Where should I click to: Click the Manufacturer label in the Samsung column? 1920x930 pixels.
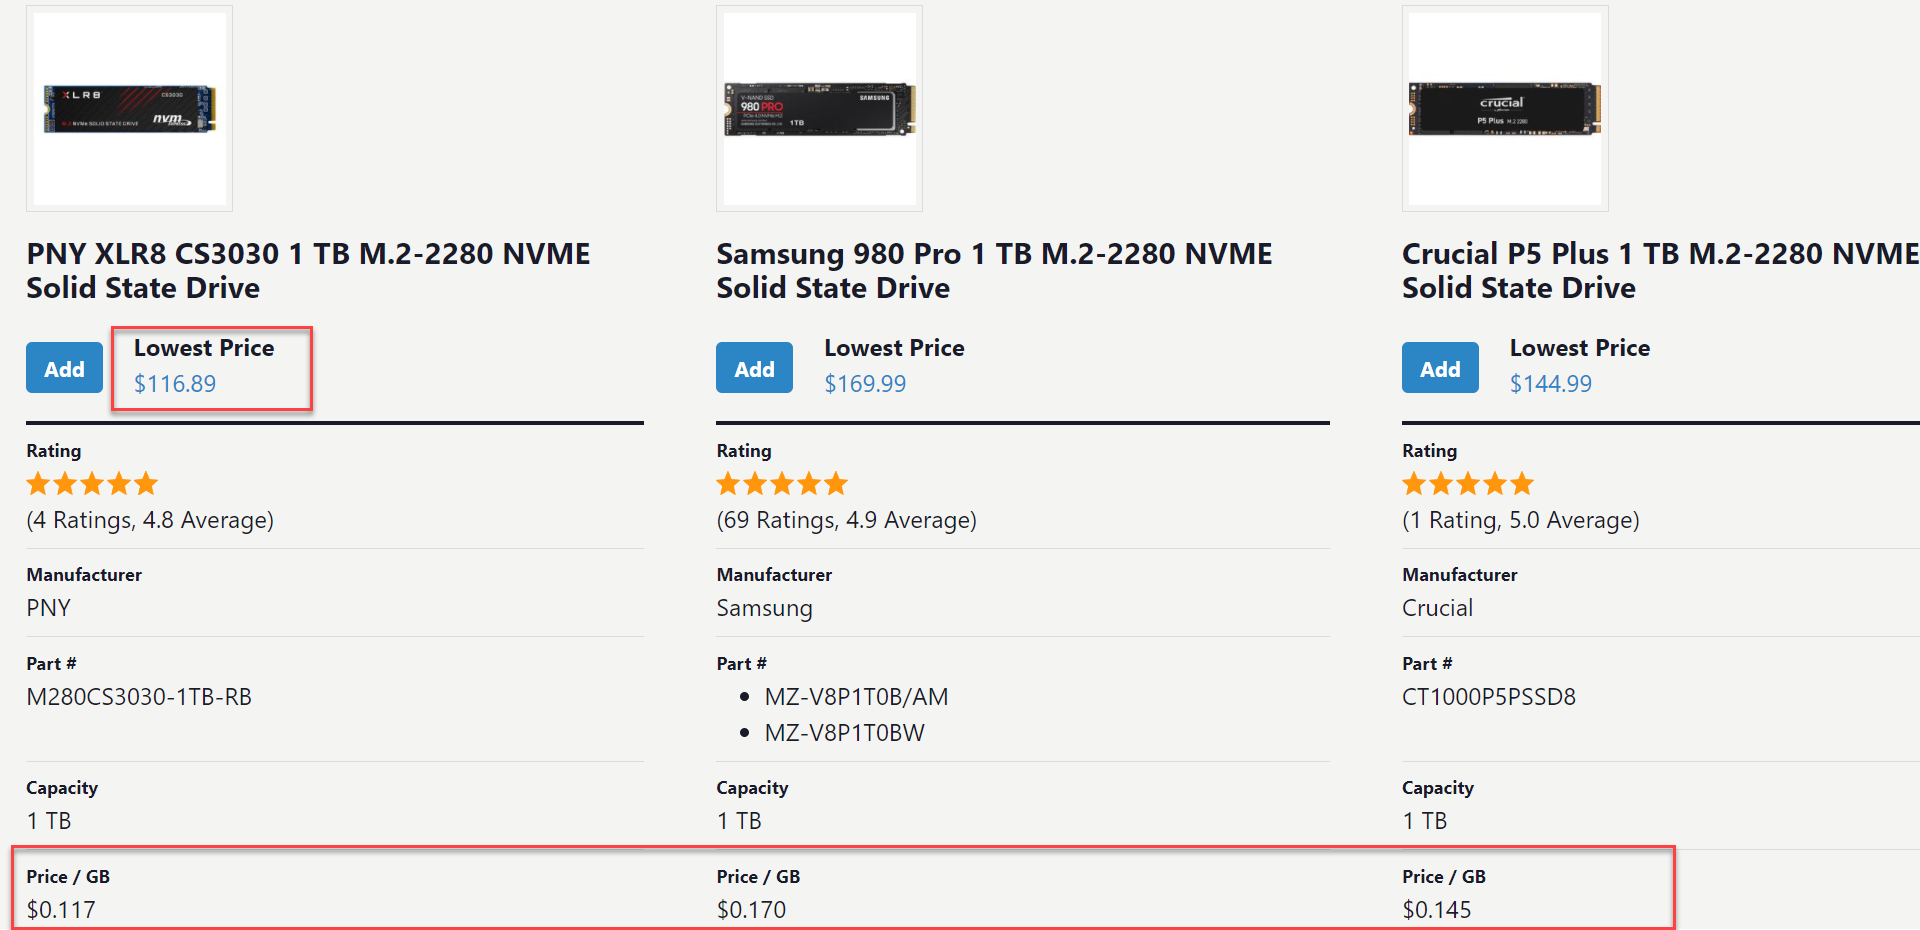[774, 575]
